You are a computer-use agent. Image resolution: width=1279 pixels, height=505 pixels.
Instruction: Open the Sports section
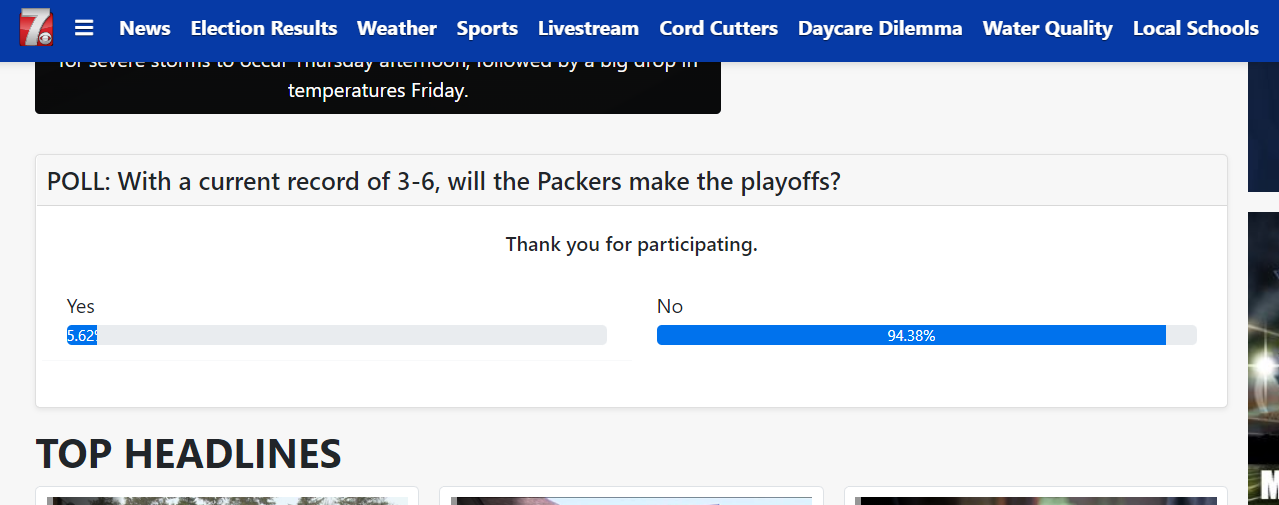(x=487, y=28)
